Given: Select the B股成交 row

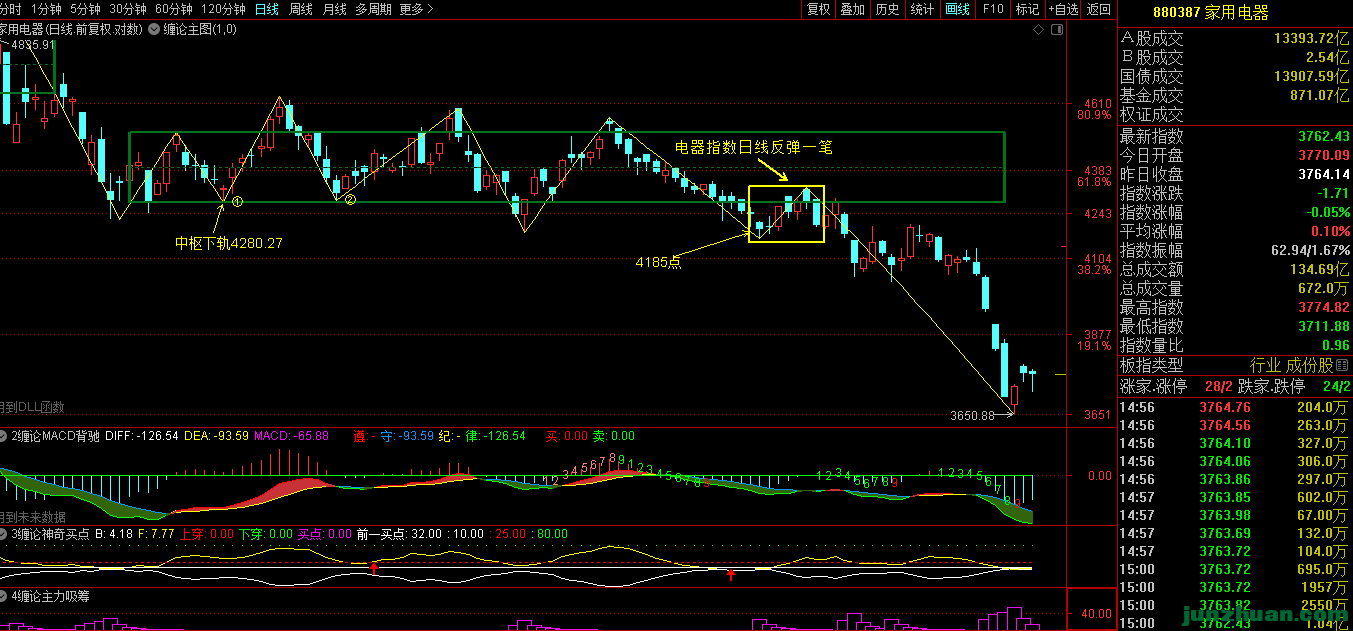Looking at the screenshot, I should click(x=1235, y=58).
